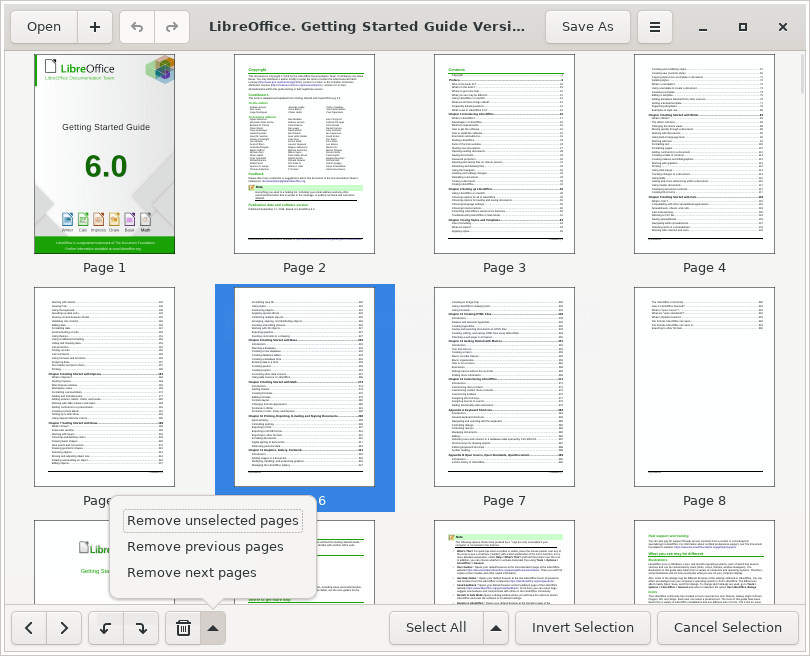Rotate selected page counterclockwise
810x656 pixels.
pyautogui.click(x=106, y=628)
